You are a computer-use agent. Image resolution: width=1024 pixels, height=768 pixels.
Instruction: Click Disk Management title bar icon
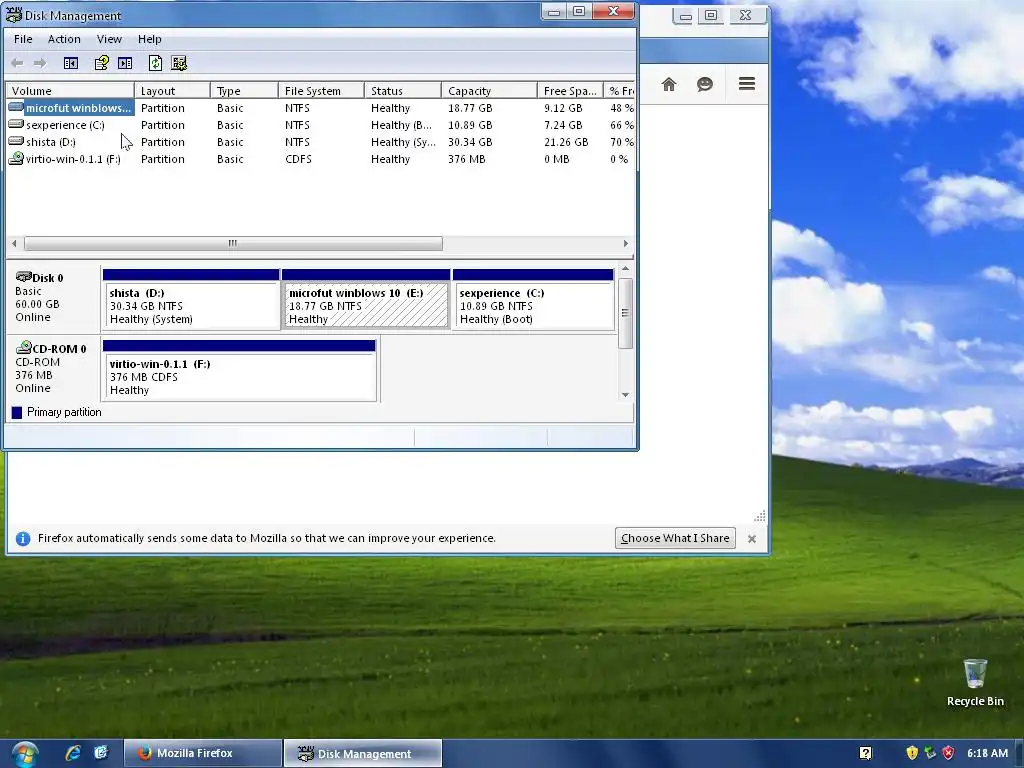coord(14,14)
